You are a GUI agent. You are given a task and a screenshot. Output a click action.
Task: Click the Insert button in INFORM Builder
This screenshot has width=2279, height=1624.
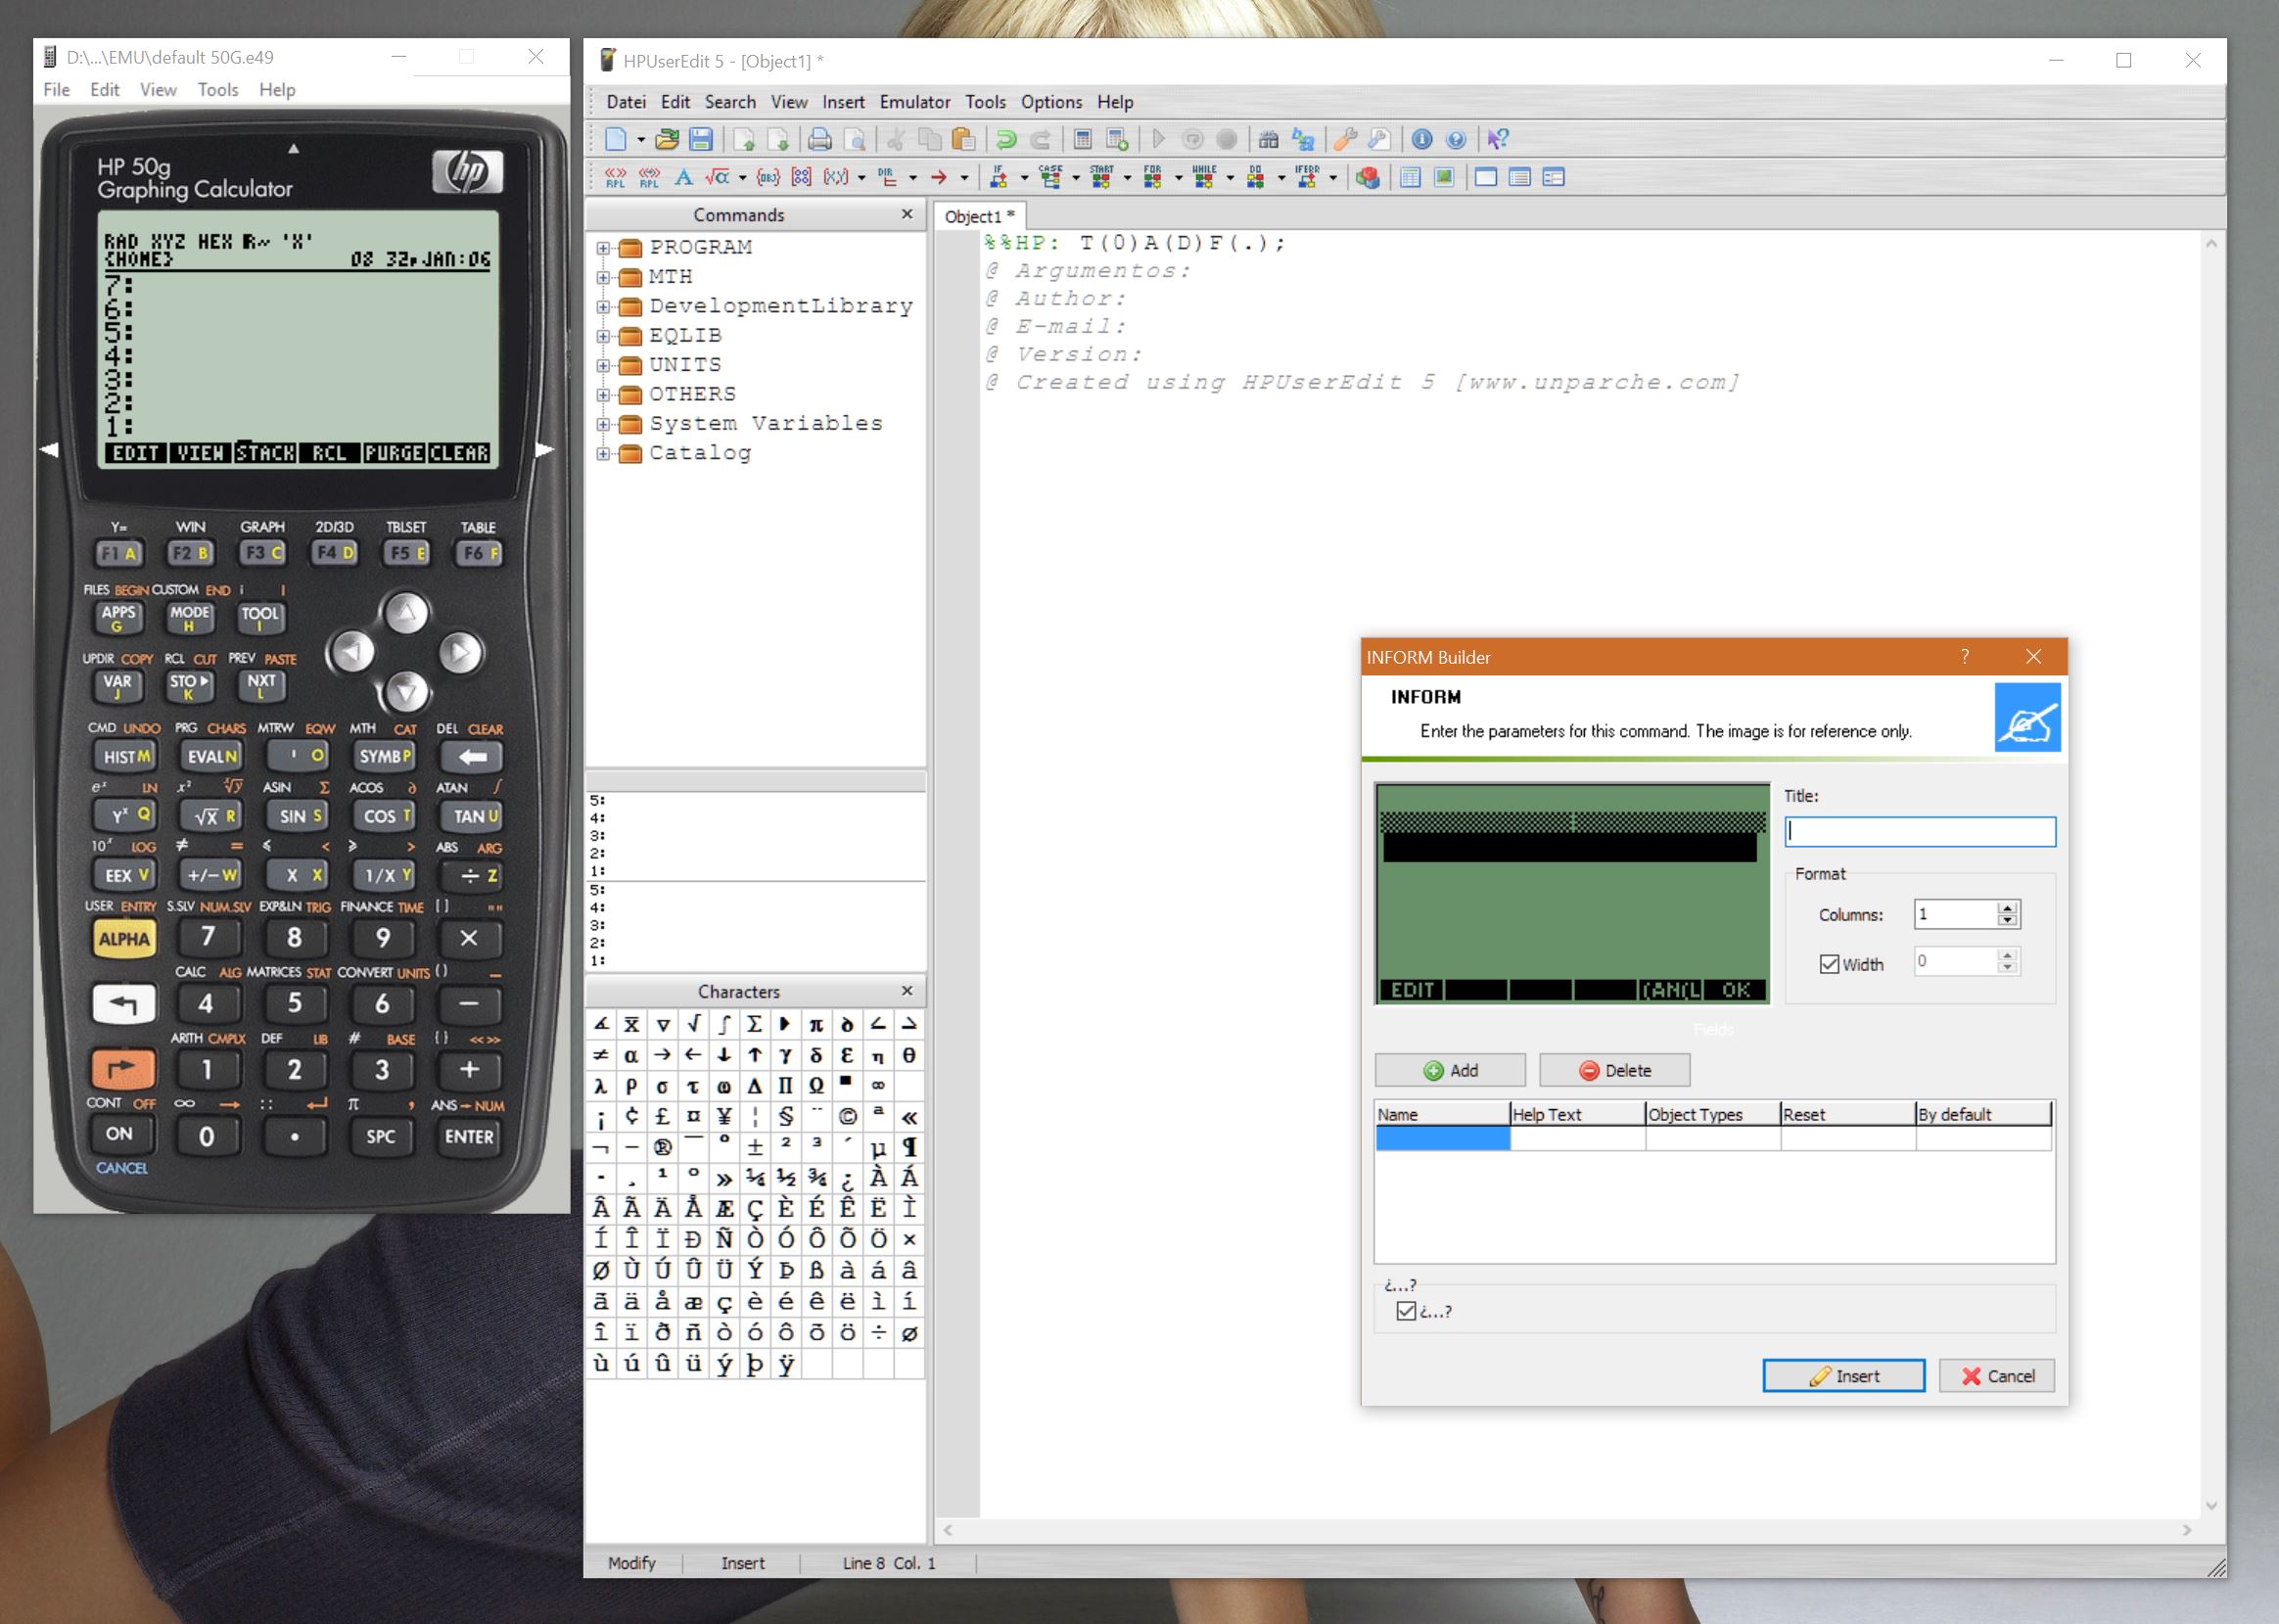1844,1376
